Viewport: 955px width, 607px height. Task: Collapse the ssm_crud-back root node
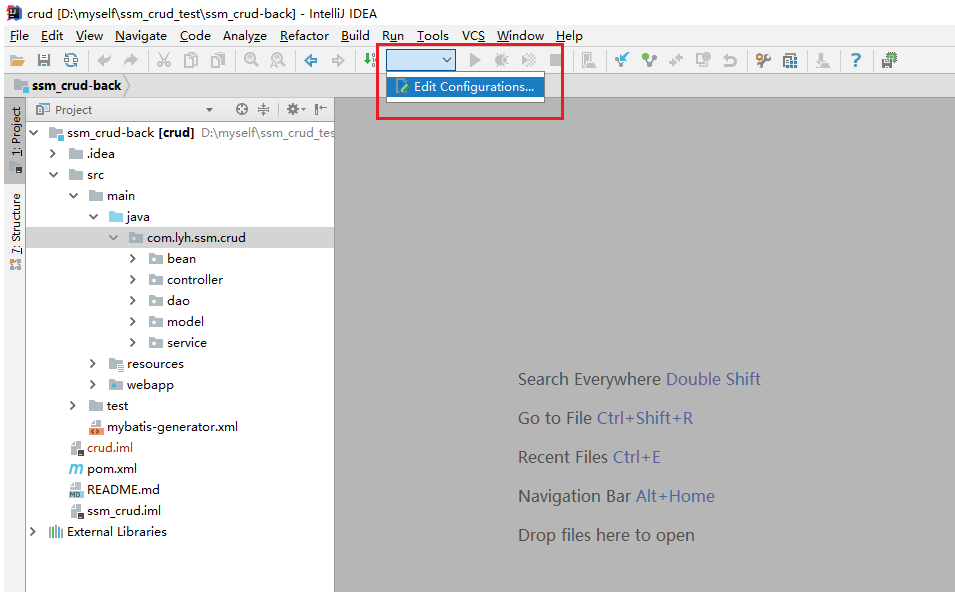tap(34, 133)
